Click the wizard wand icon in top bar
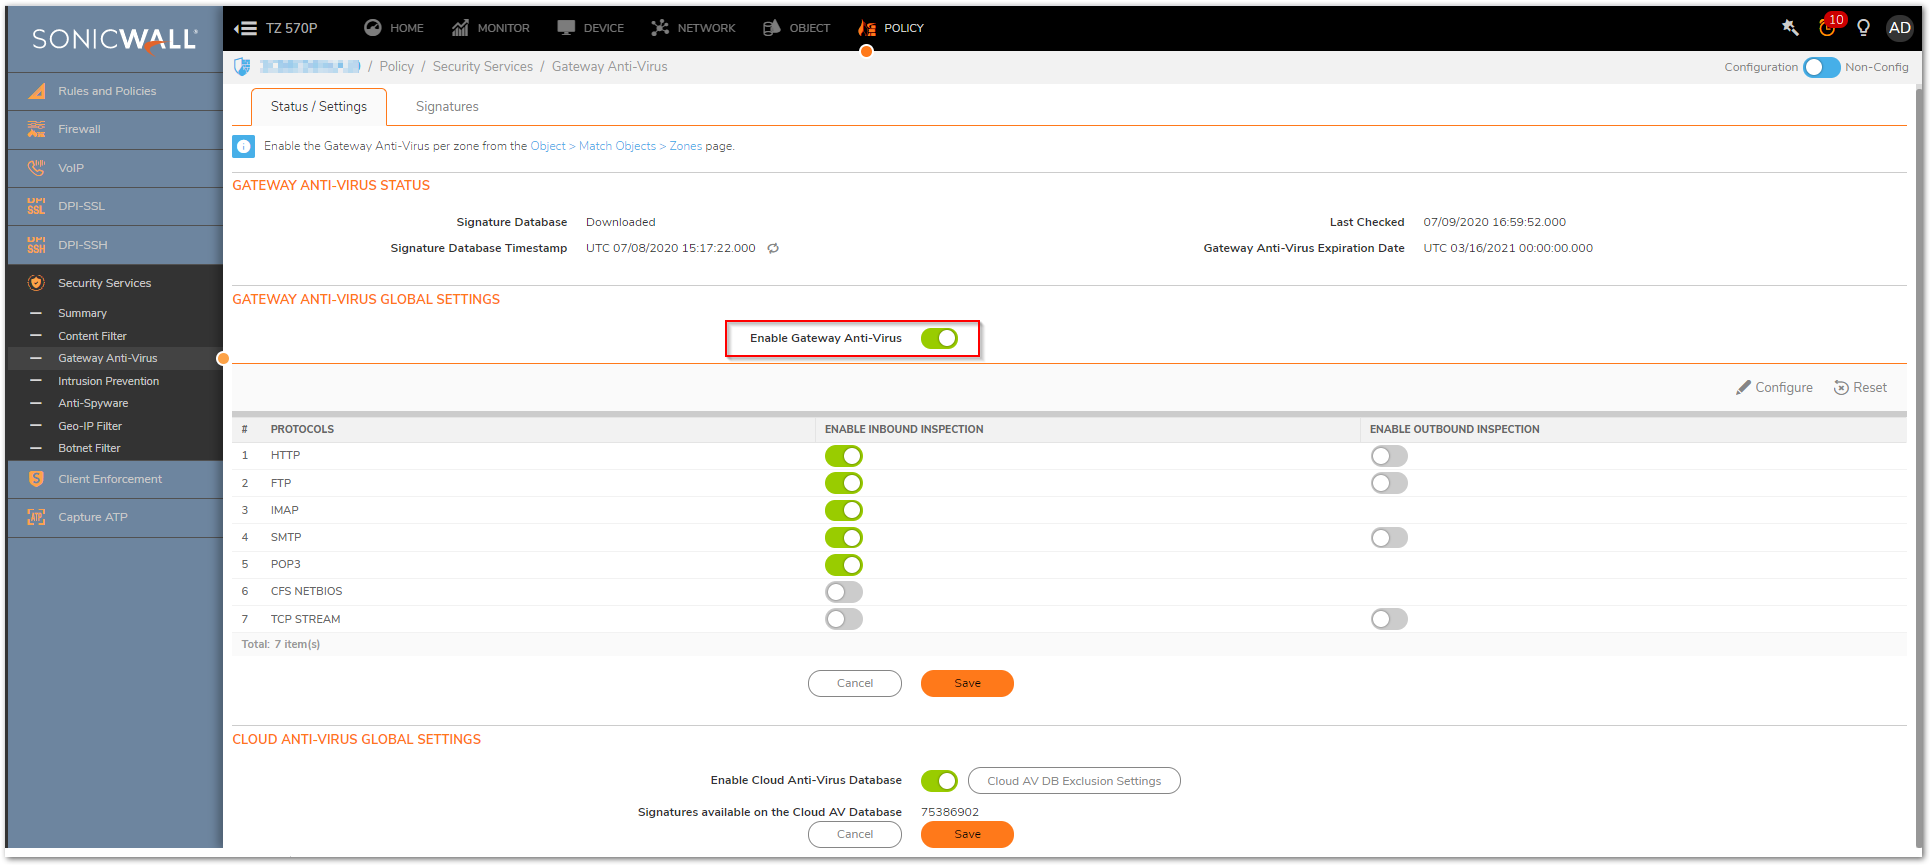Image resolution: width=1931 pixels, height=866 pixels. (x=1790, y=28)
